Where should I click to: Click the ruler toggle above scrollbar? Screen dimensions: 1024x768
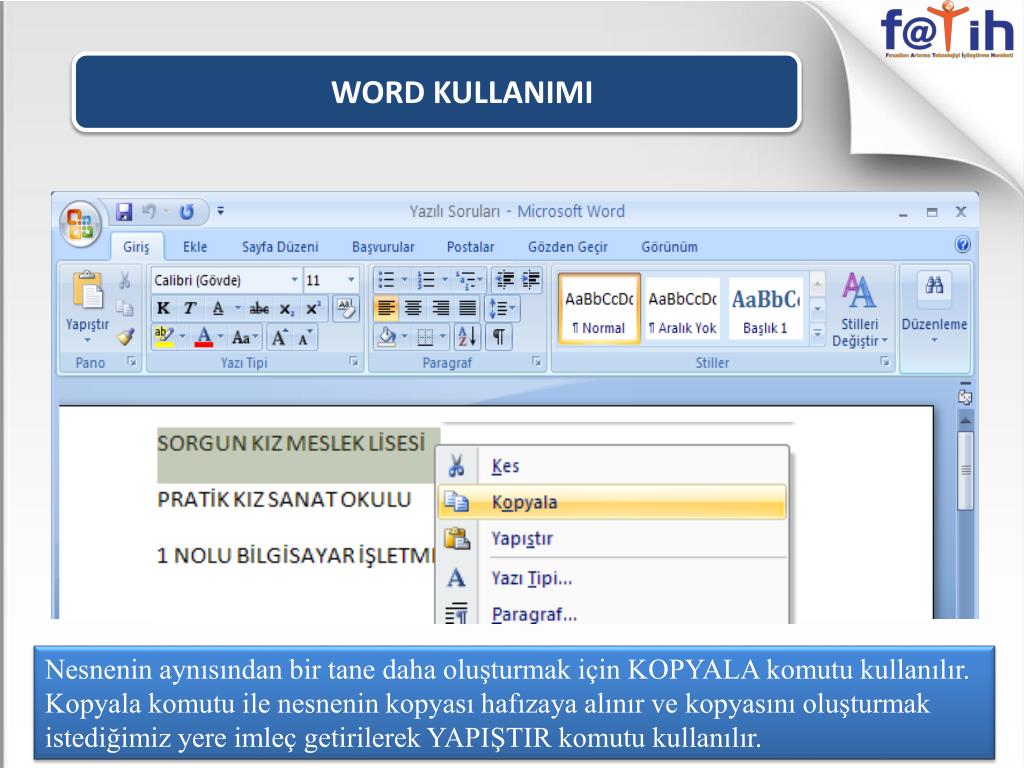pyautogui.click(x=965, y=396)
